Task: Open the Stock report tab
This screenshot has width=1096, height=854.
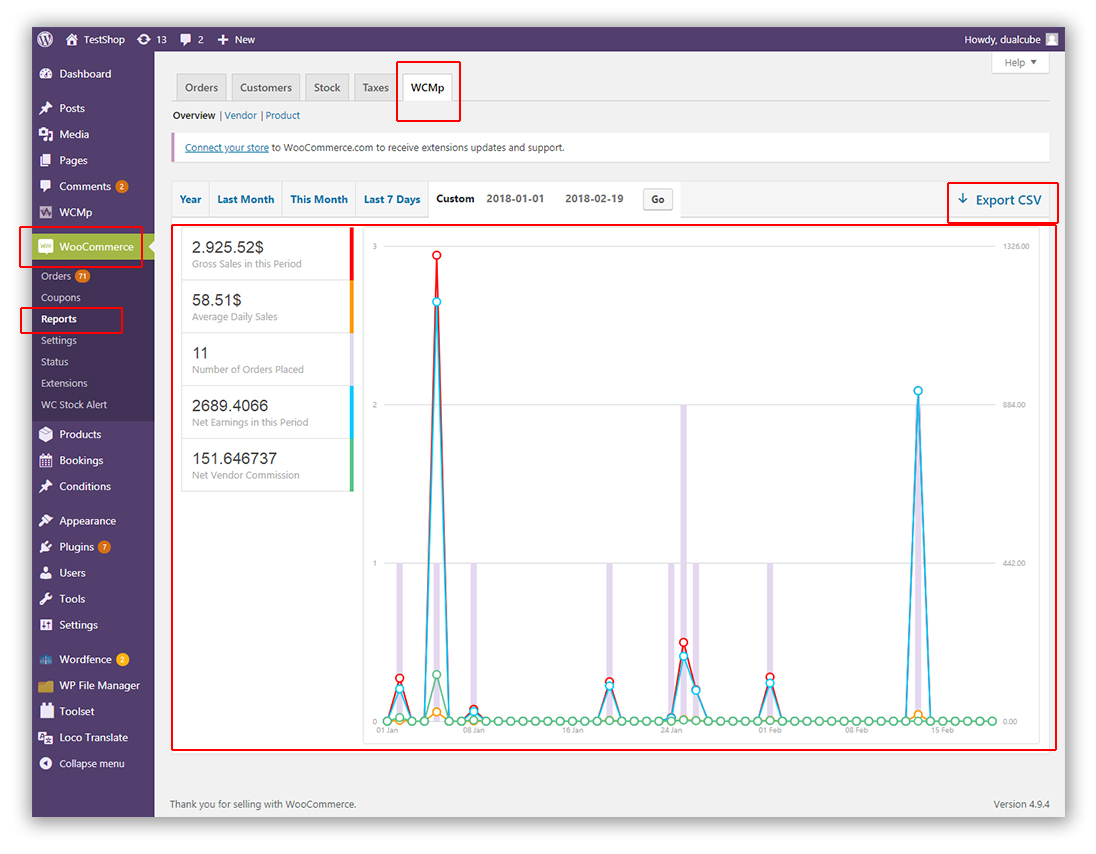Action: click(326, 87)
